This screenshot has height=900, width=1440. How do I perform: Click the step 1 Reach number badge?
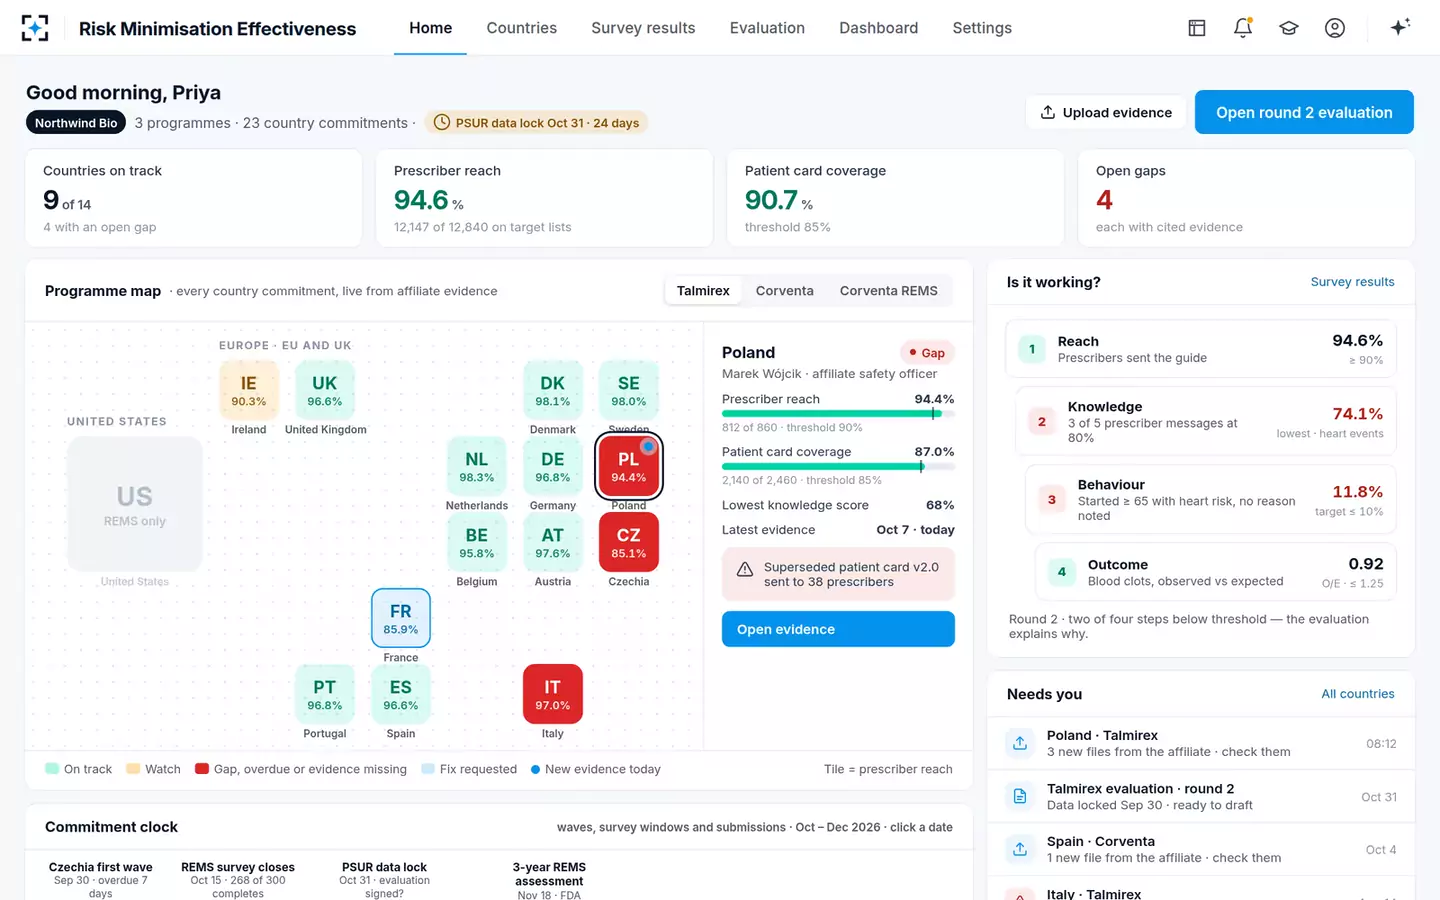pyautogui.click(x=1032, y=349)
